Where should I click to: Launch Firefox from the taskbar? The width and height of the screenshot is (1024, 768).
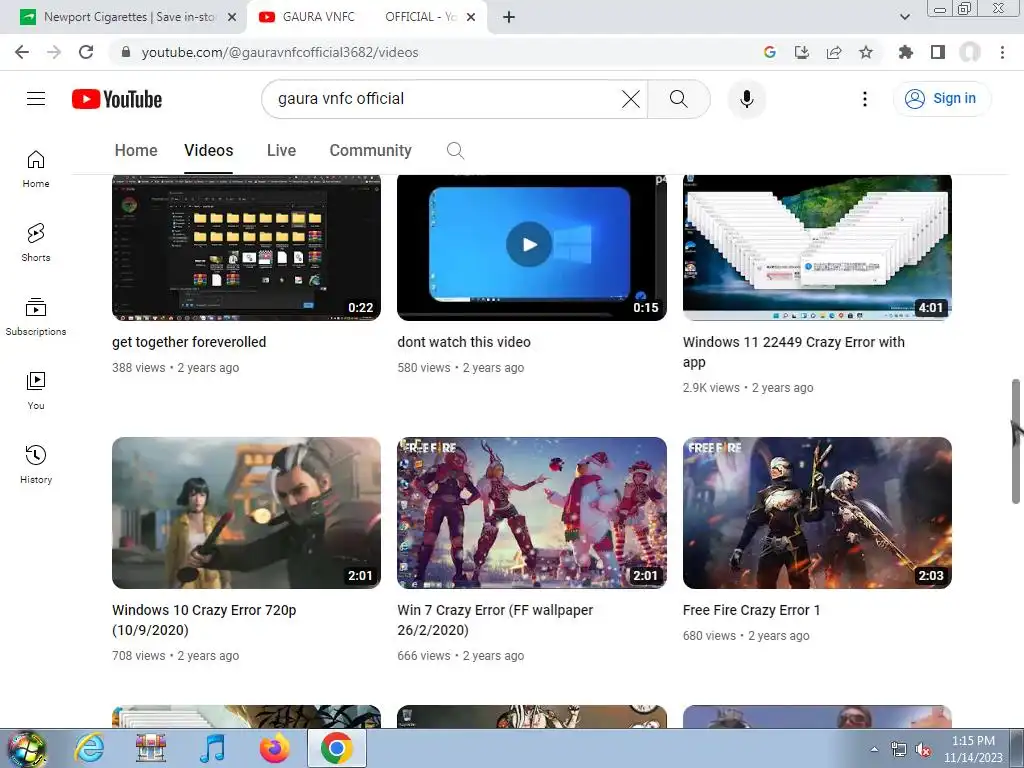tap(275, 748)
